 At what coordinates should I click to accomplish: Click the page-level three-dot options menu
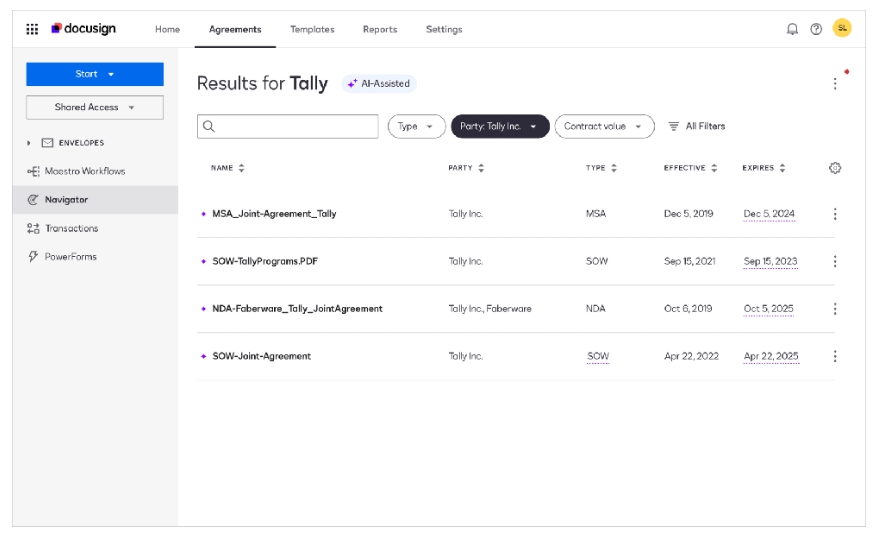coord(835,84)
